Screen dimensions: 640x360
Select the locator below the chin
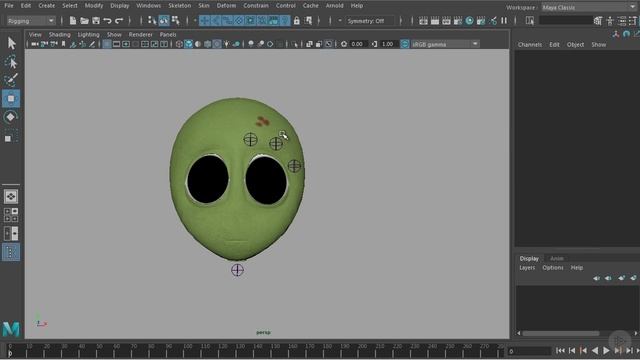click(x=237, y=270)
